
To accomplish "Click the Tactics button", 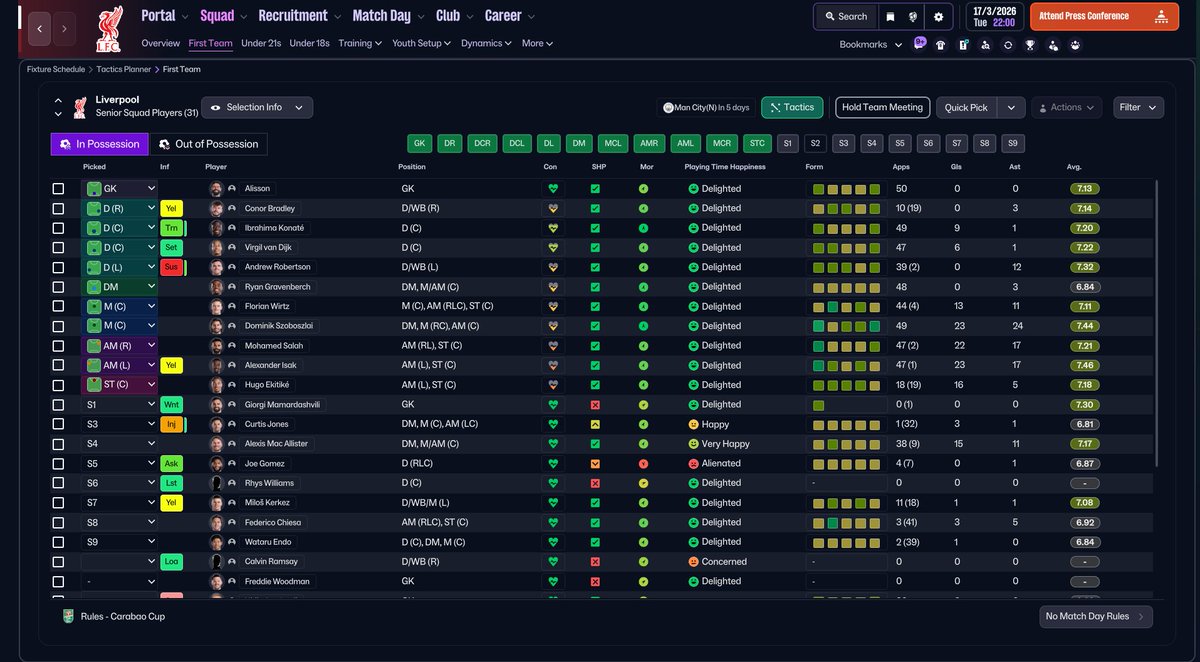I will [791, 107].
